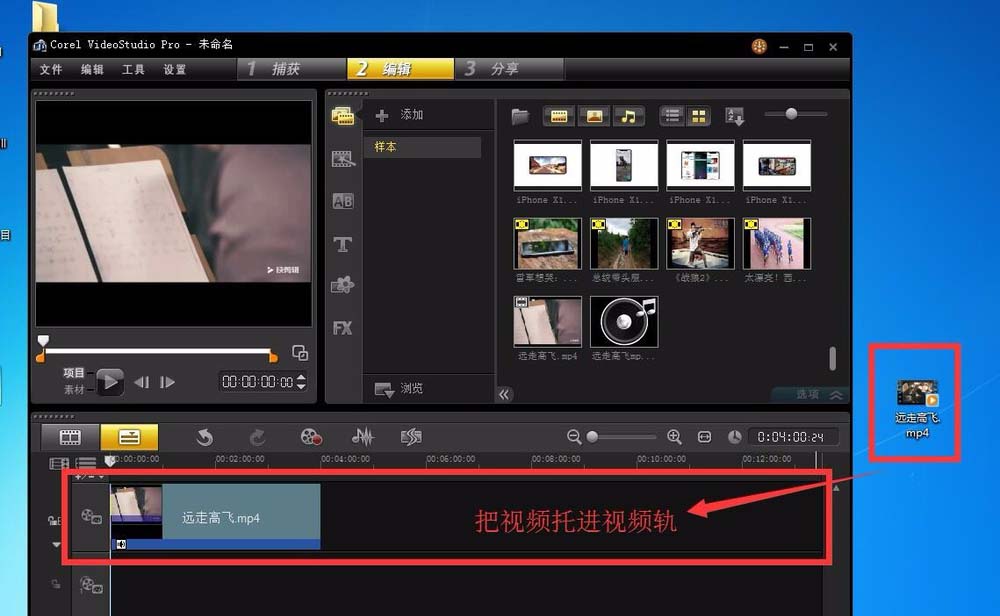1000x616 pixels.
Task: Open the Graphics library icon
Action: tap(343, 285)
